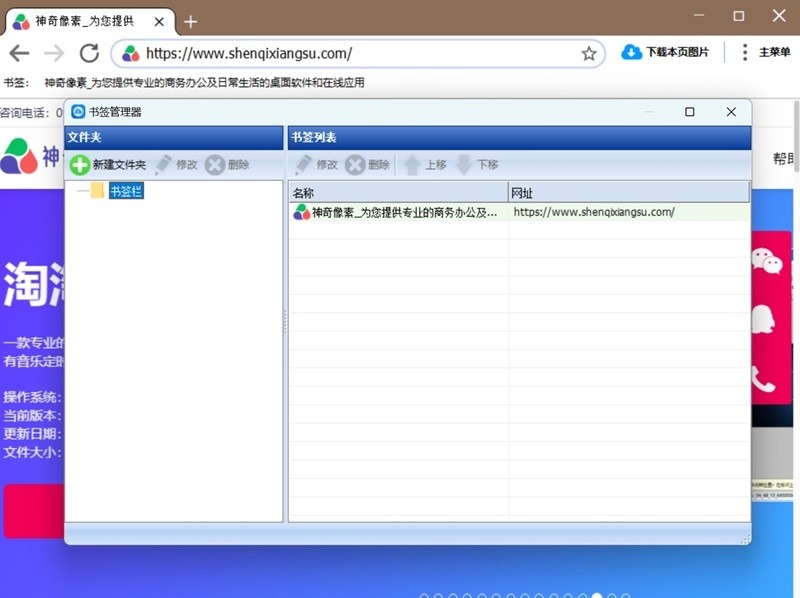Select the highlighted pagination dot near the bottom
800x598 pixels.
pyautogui.click(x=596, y=595)
